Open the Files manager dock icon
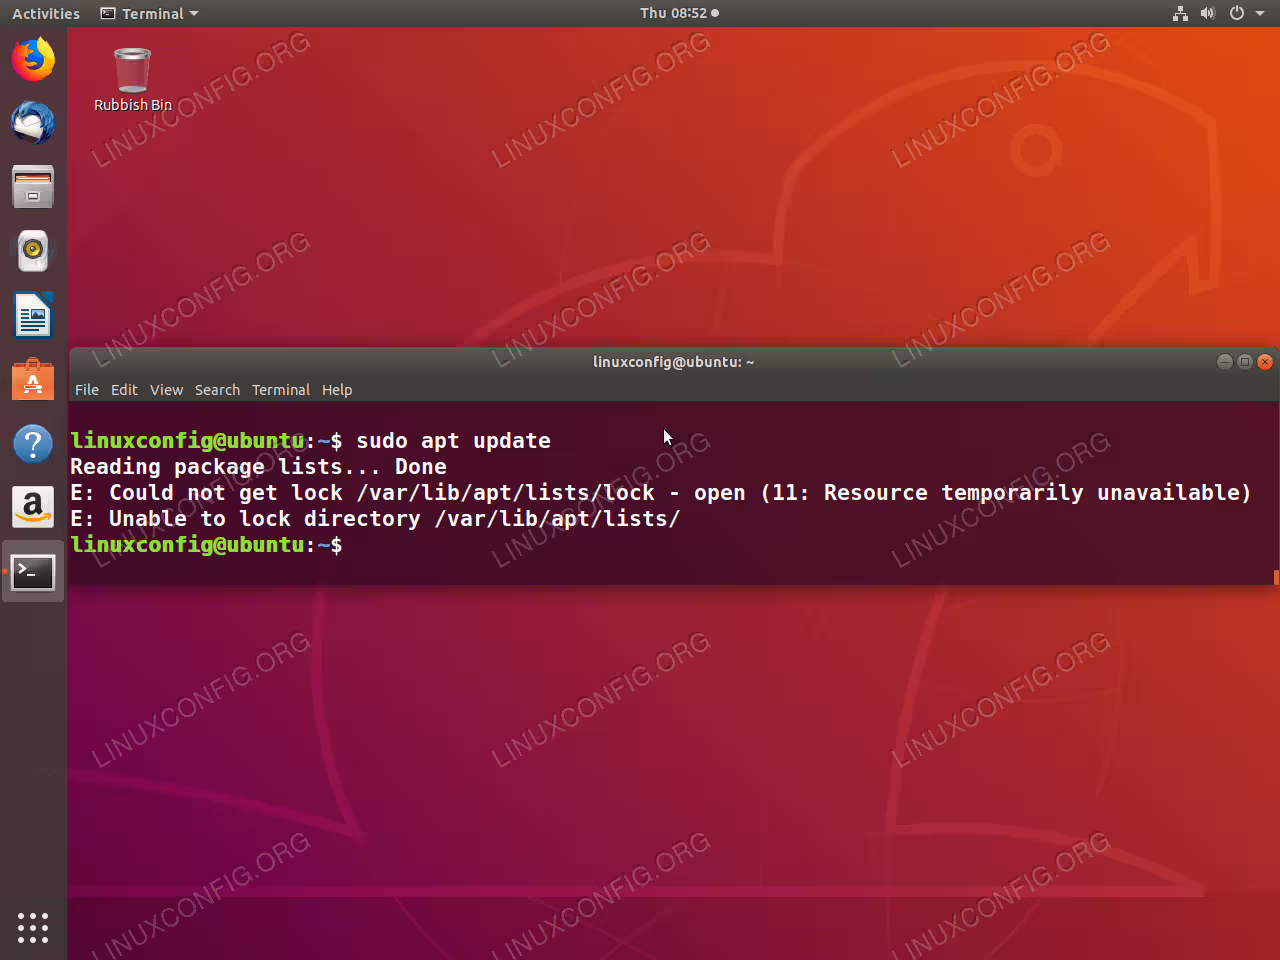 point(33,187)
